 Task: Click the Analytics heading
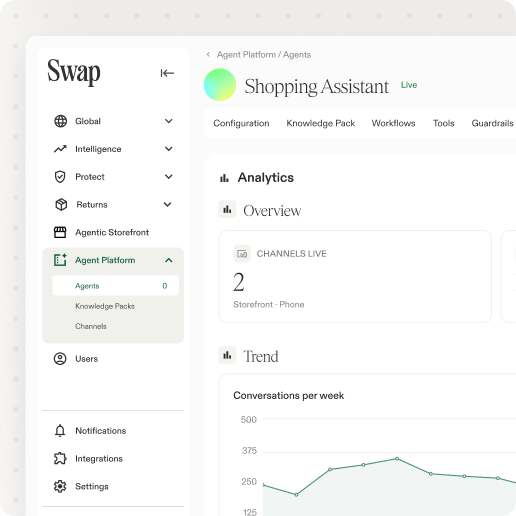[x=266, y=178]
